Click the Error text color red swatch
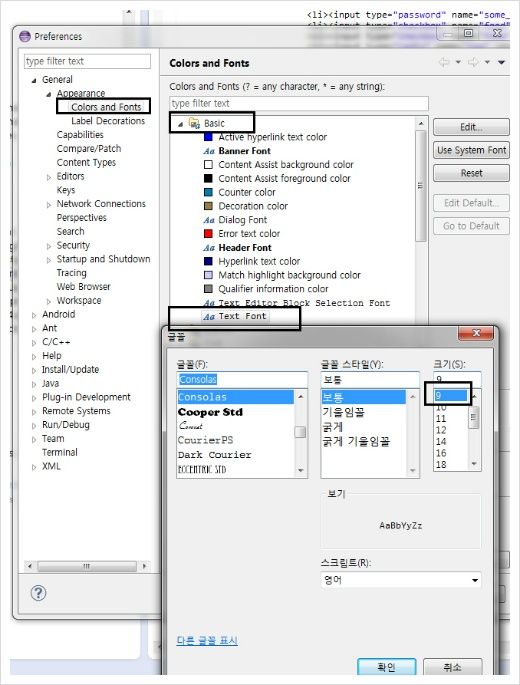 point(208,234)
